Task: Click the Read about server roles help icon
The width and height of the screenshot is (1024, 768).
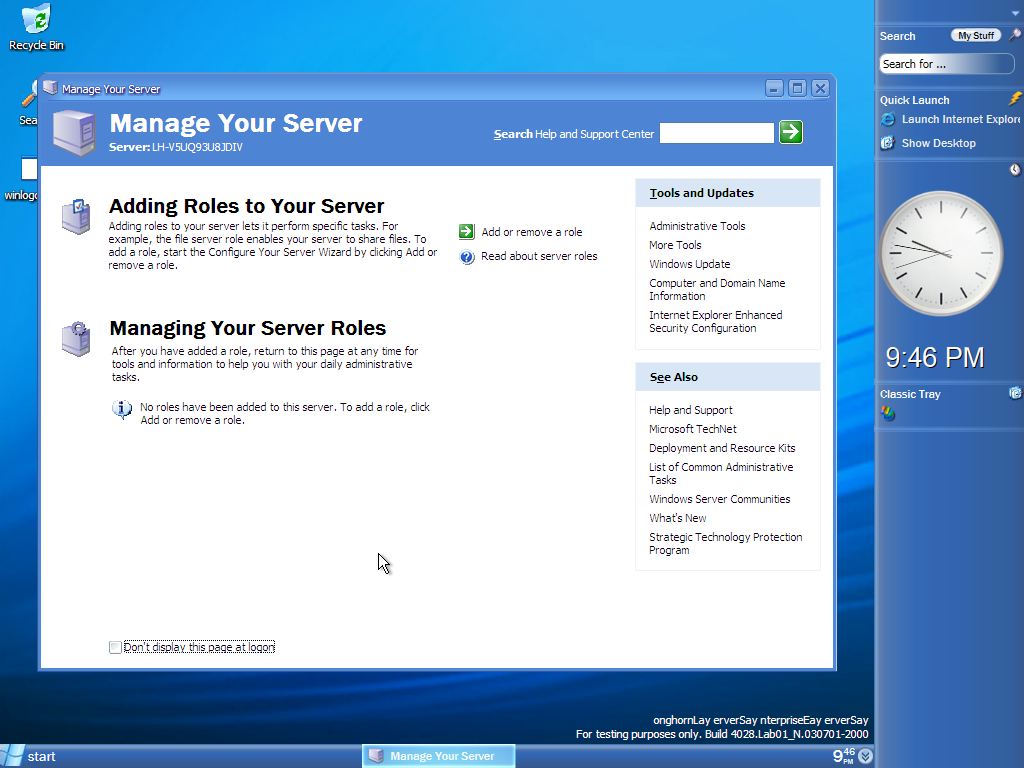Action: pos(466,257)
